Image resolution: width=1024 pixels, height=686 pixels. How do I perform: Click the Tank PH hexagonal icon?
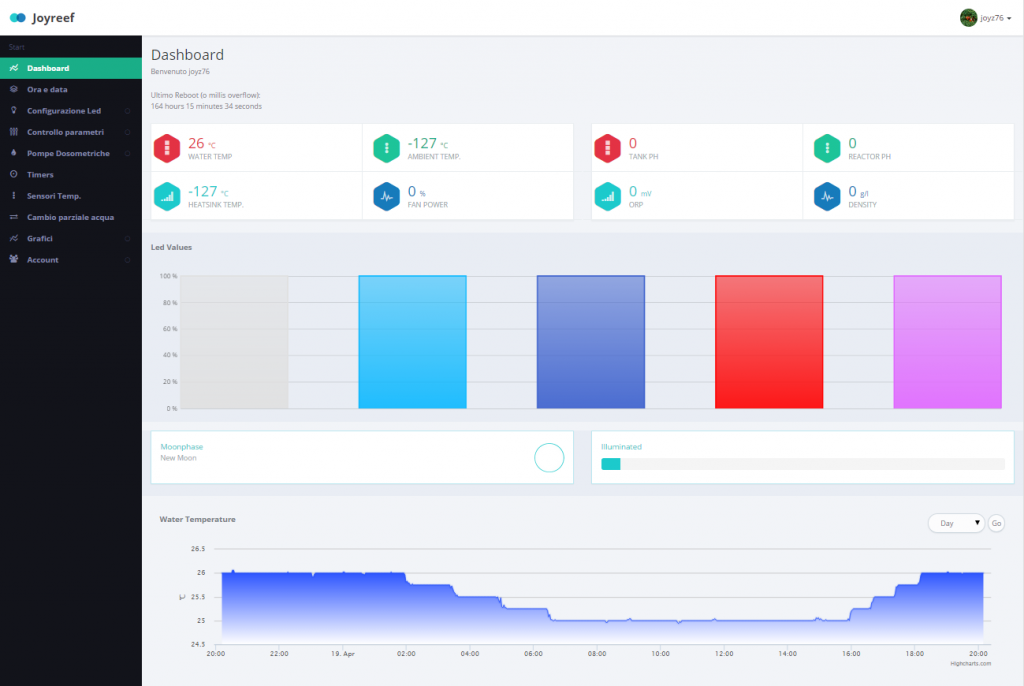[607, 147]
